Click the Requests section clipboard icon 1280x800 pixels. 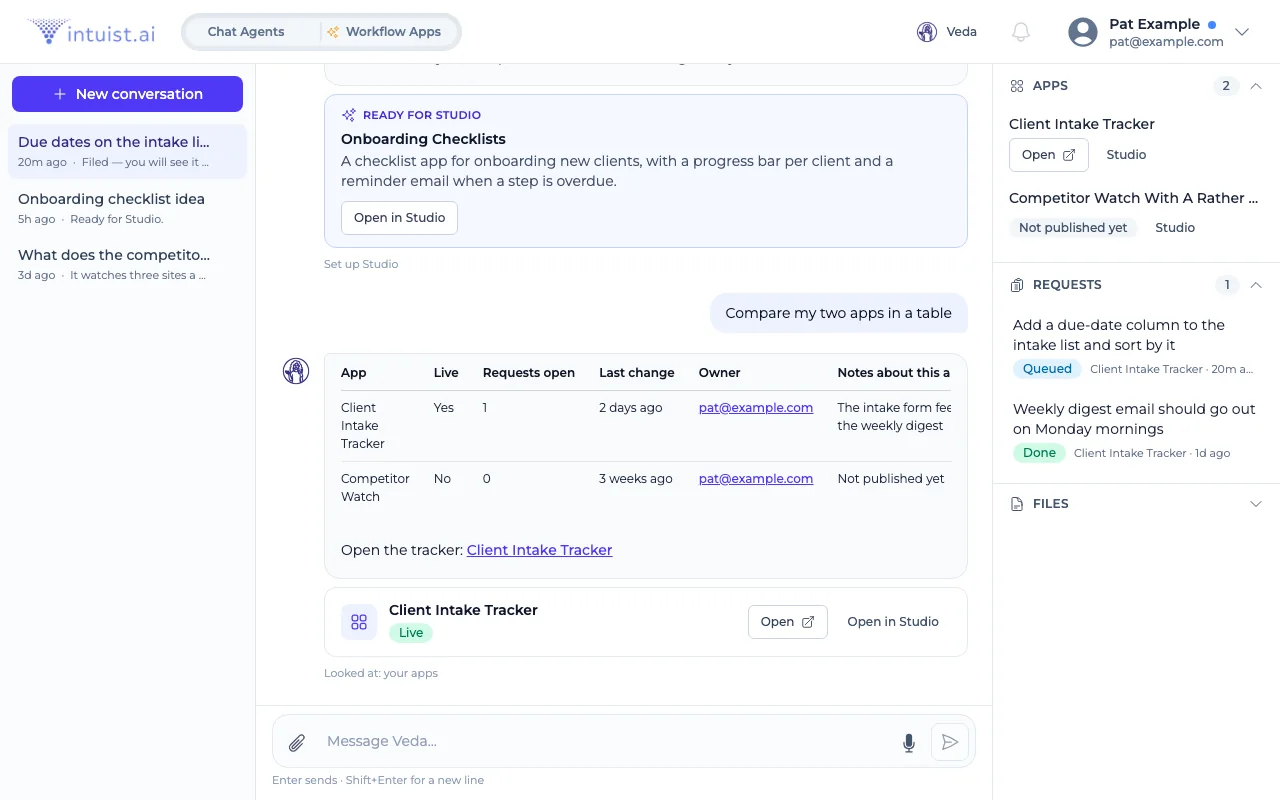point(1017,285)
